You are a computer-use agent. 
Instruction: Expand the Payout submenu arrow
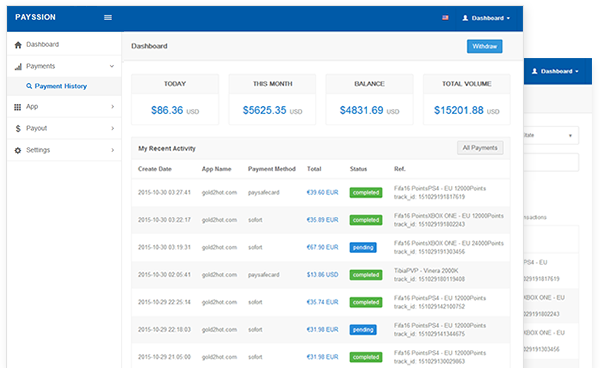(x=112, y=128)
